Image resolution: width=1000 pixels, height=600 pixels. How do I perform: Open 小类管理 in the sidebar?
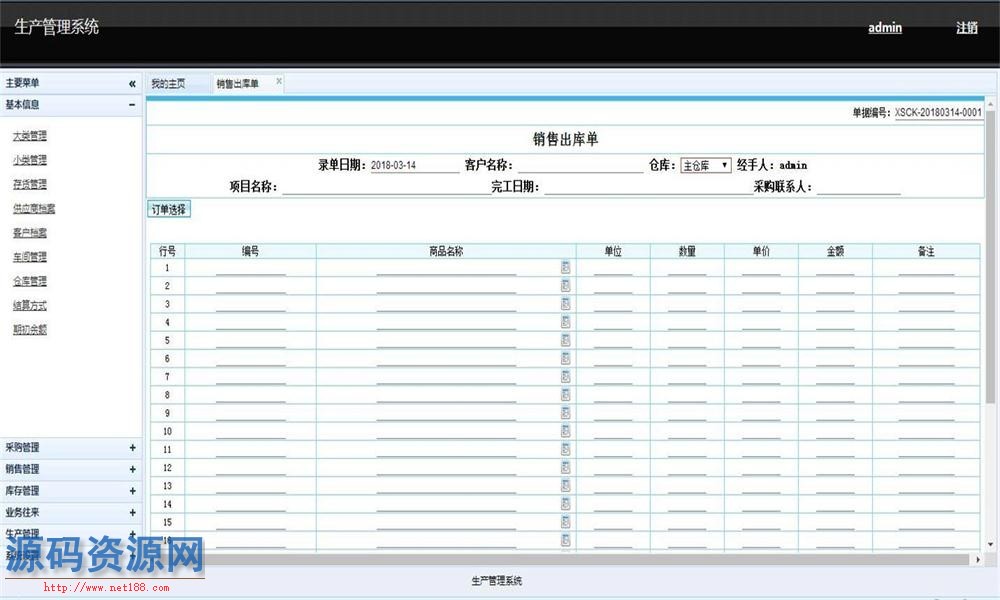(x=29, y=160)
